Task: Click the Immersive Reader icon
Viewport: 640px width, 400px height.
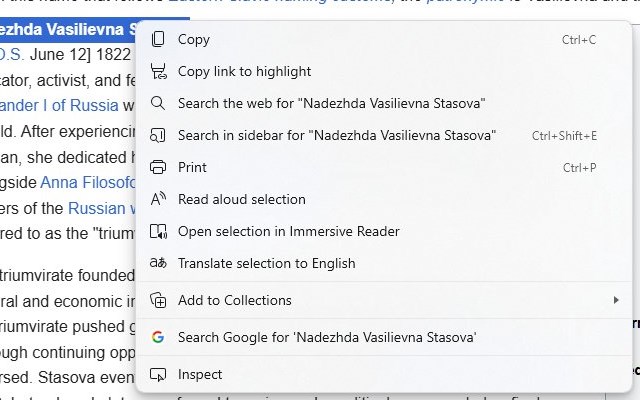Action: 158,232
